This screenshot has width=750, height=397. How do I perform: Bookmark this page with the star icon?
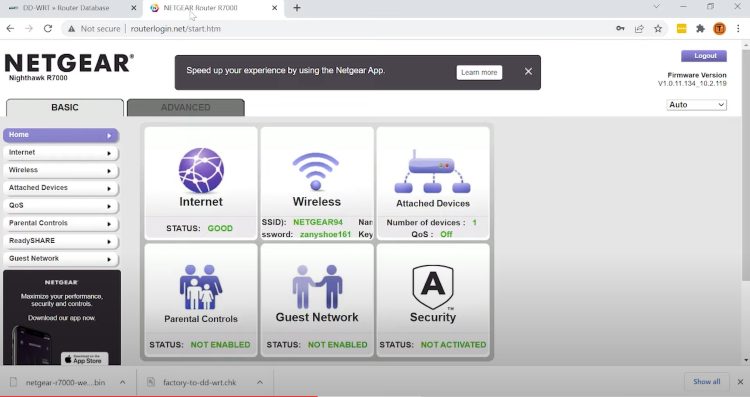pyautogui.click(x=658, y=29)
